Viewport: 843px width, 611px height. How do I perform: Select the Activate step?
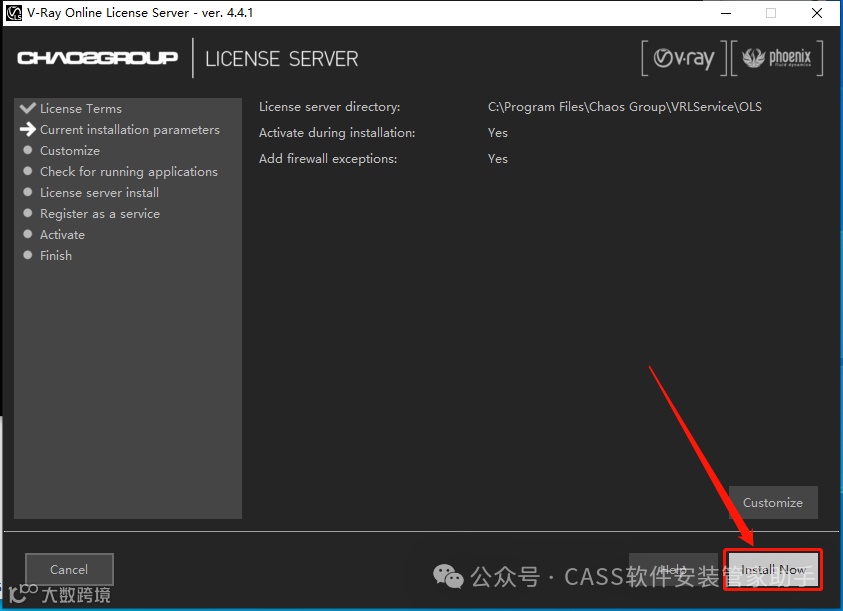click(62, 235)
